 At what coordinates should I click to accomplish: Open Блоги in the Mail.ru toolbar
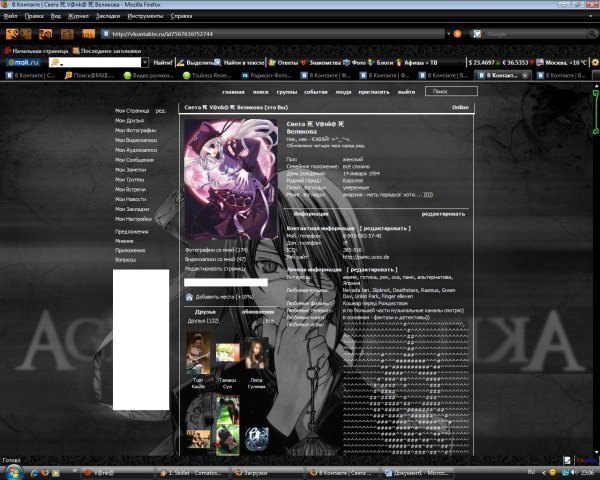click(381, 62)
